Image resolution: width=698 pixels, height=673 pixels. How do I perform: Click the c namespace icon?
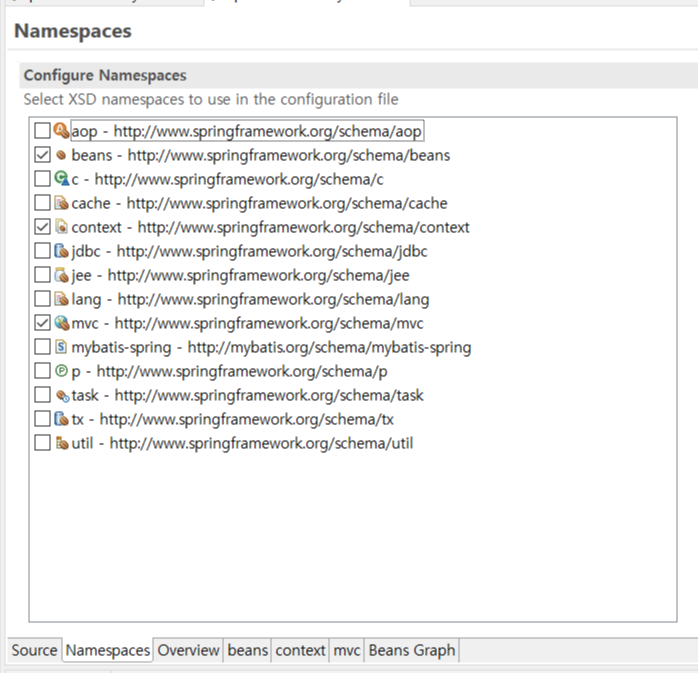(x=61, y=179)
